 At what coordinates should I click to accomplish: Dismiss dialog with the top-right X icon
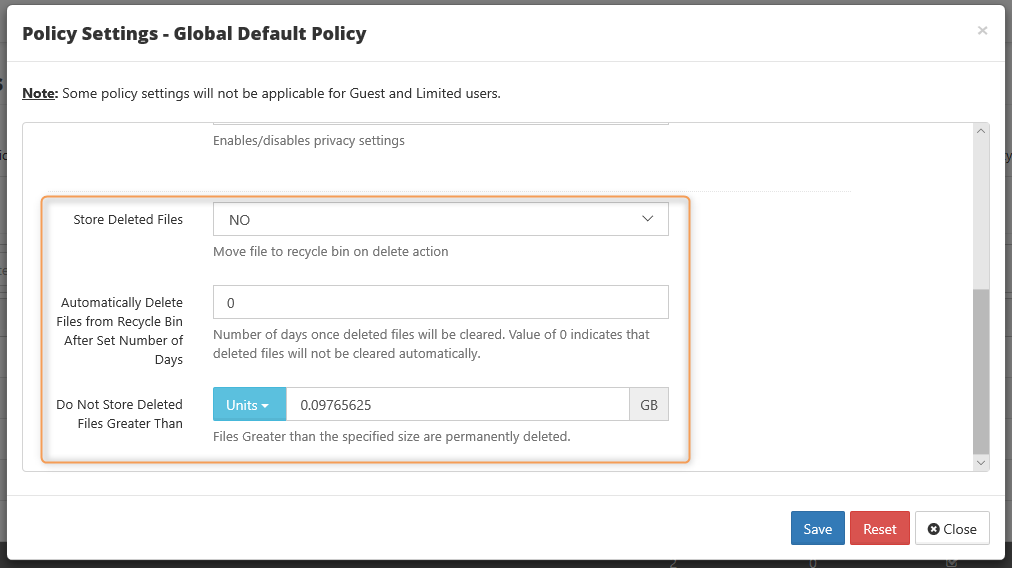(982, 30)
